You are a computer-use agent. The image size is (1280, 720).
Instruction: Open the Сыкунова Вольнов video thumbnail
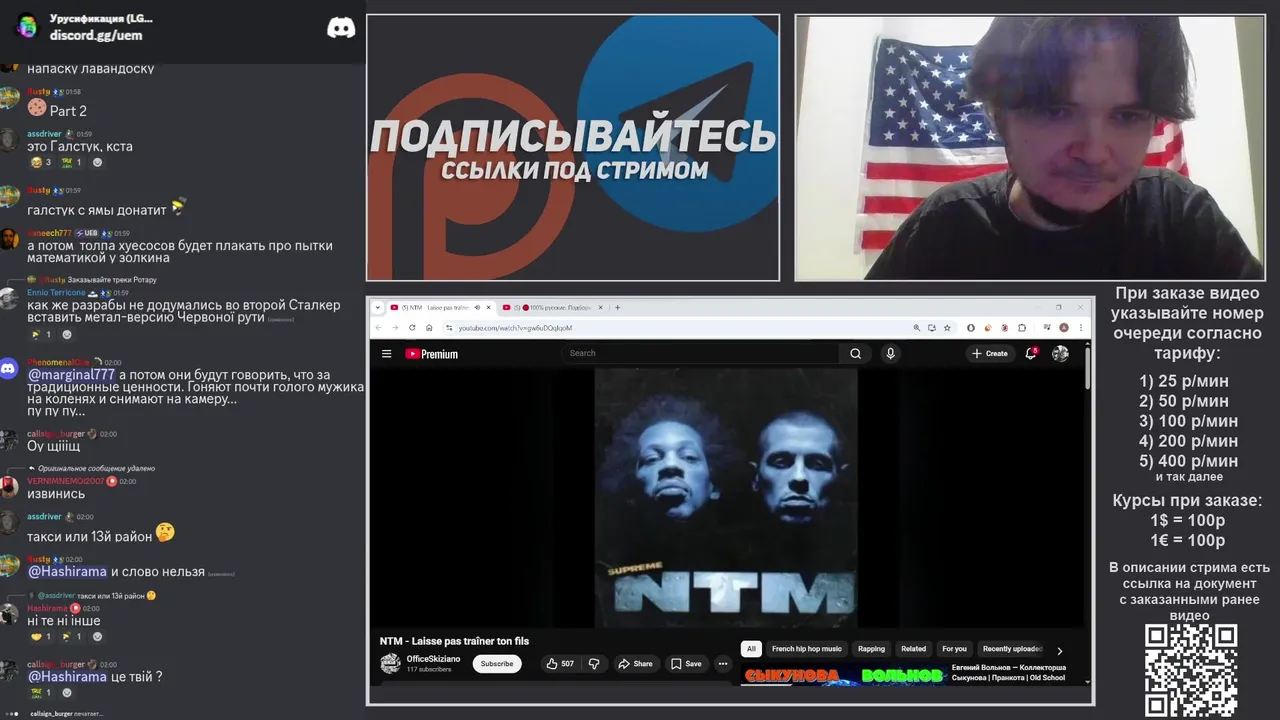coord(843,676)
